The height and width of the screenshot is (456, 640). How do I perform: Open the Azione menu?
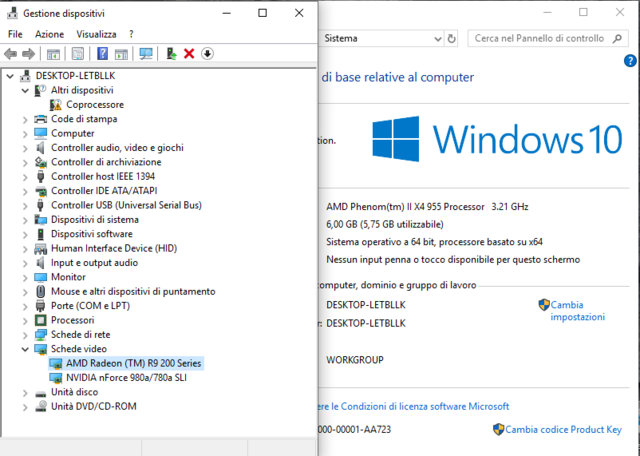[x=49, y=34]
